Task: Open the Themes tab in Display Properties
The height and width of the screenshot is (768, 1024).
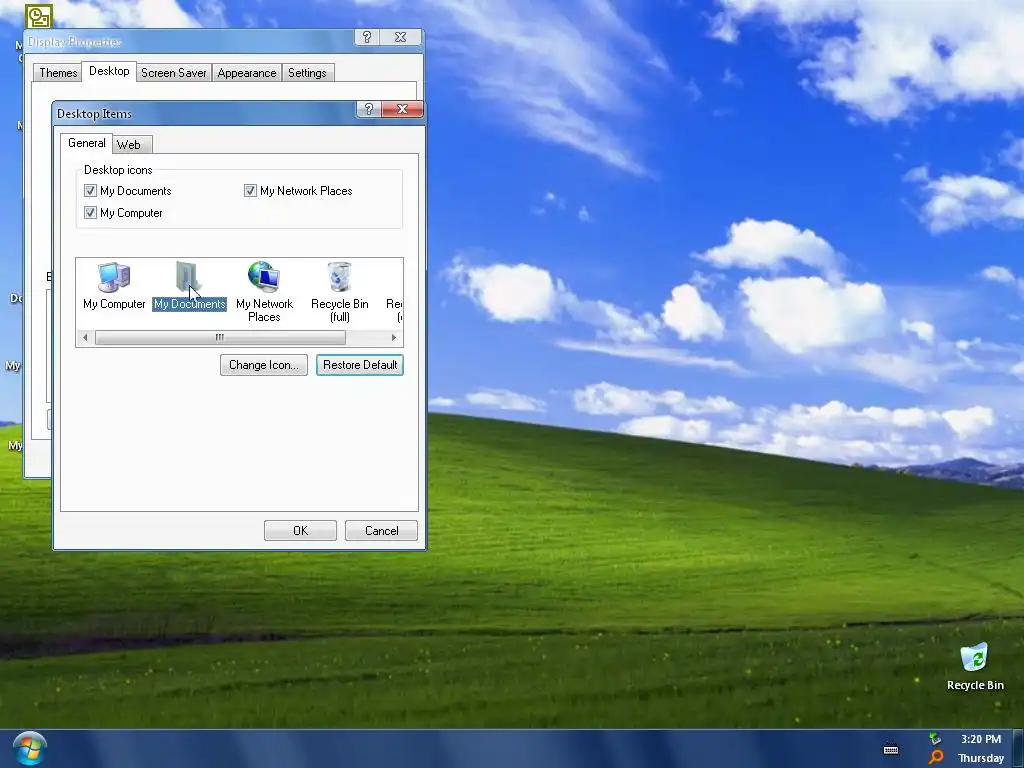Action: click(58, 72)
